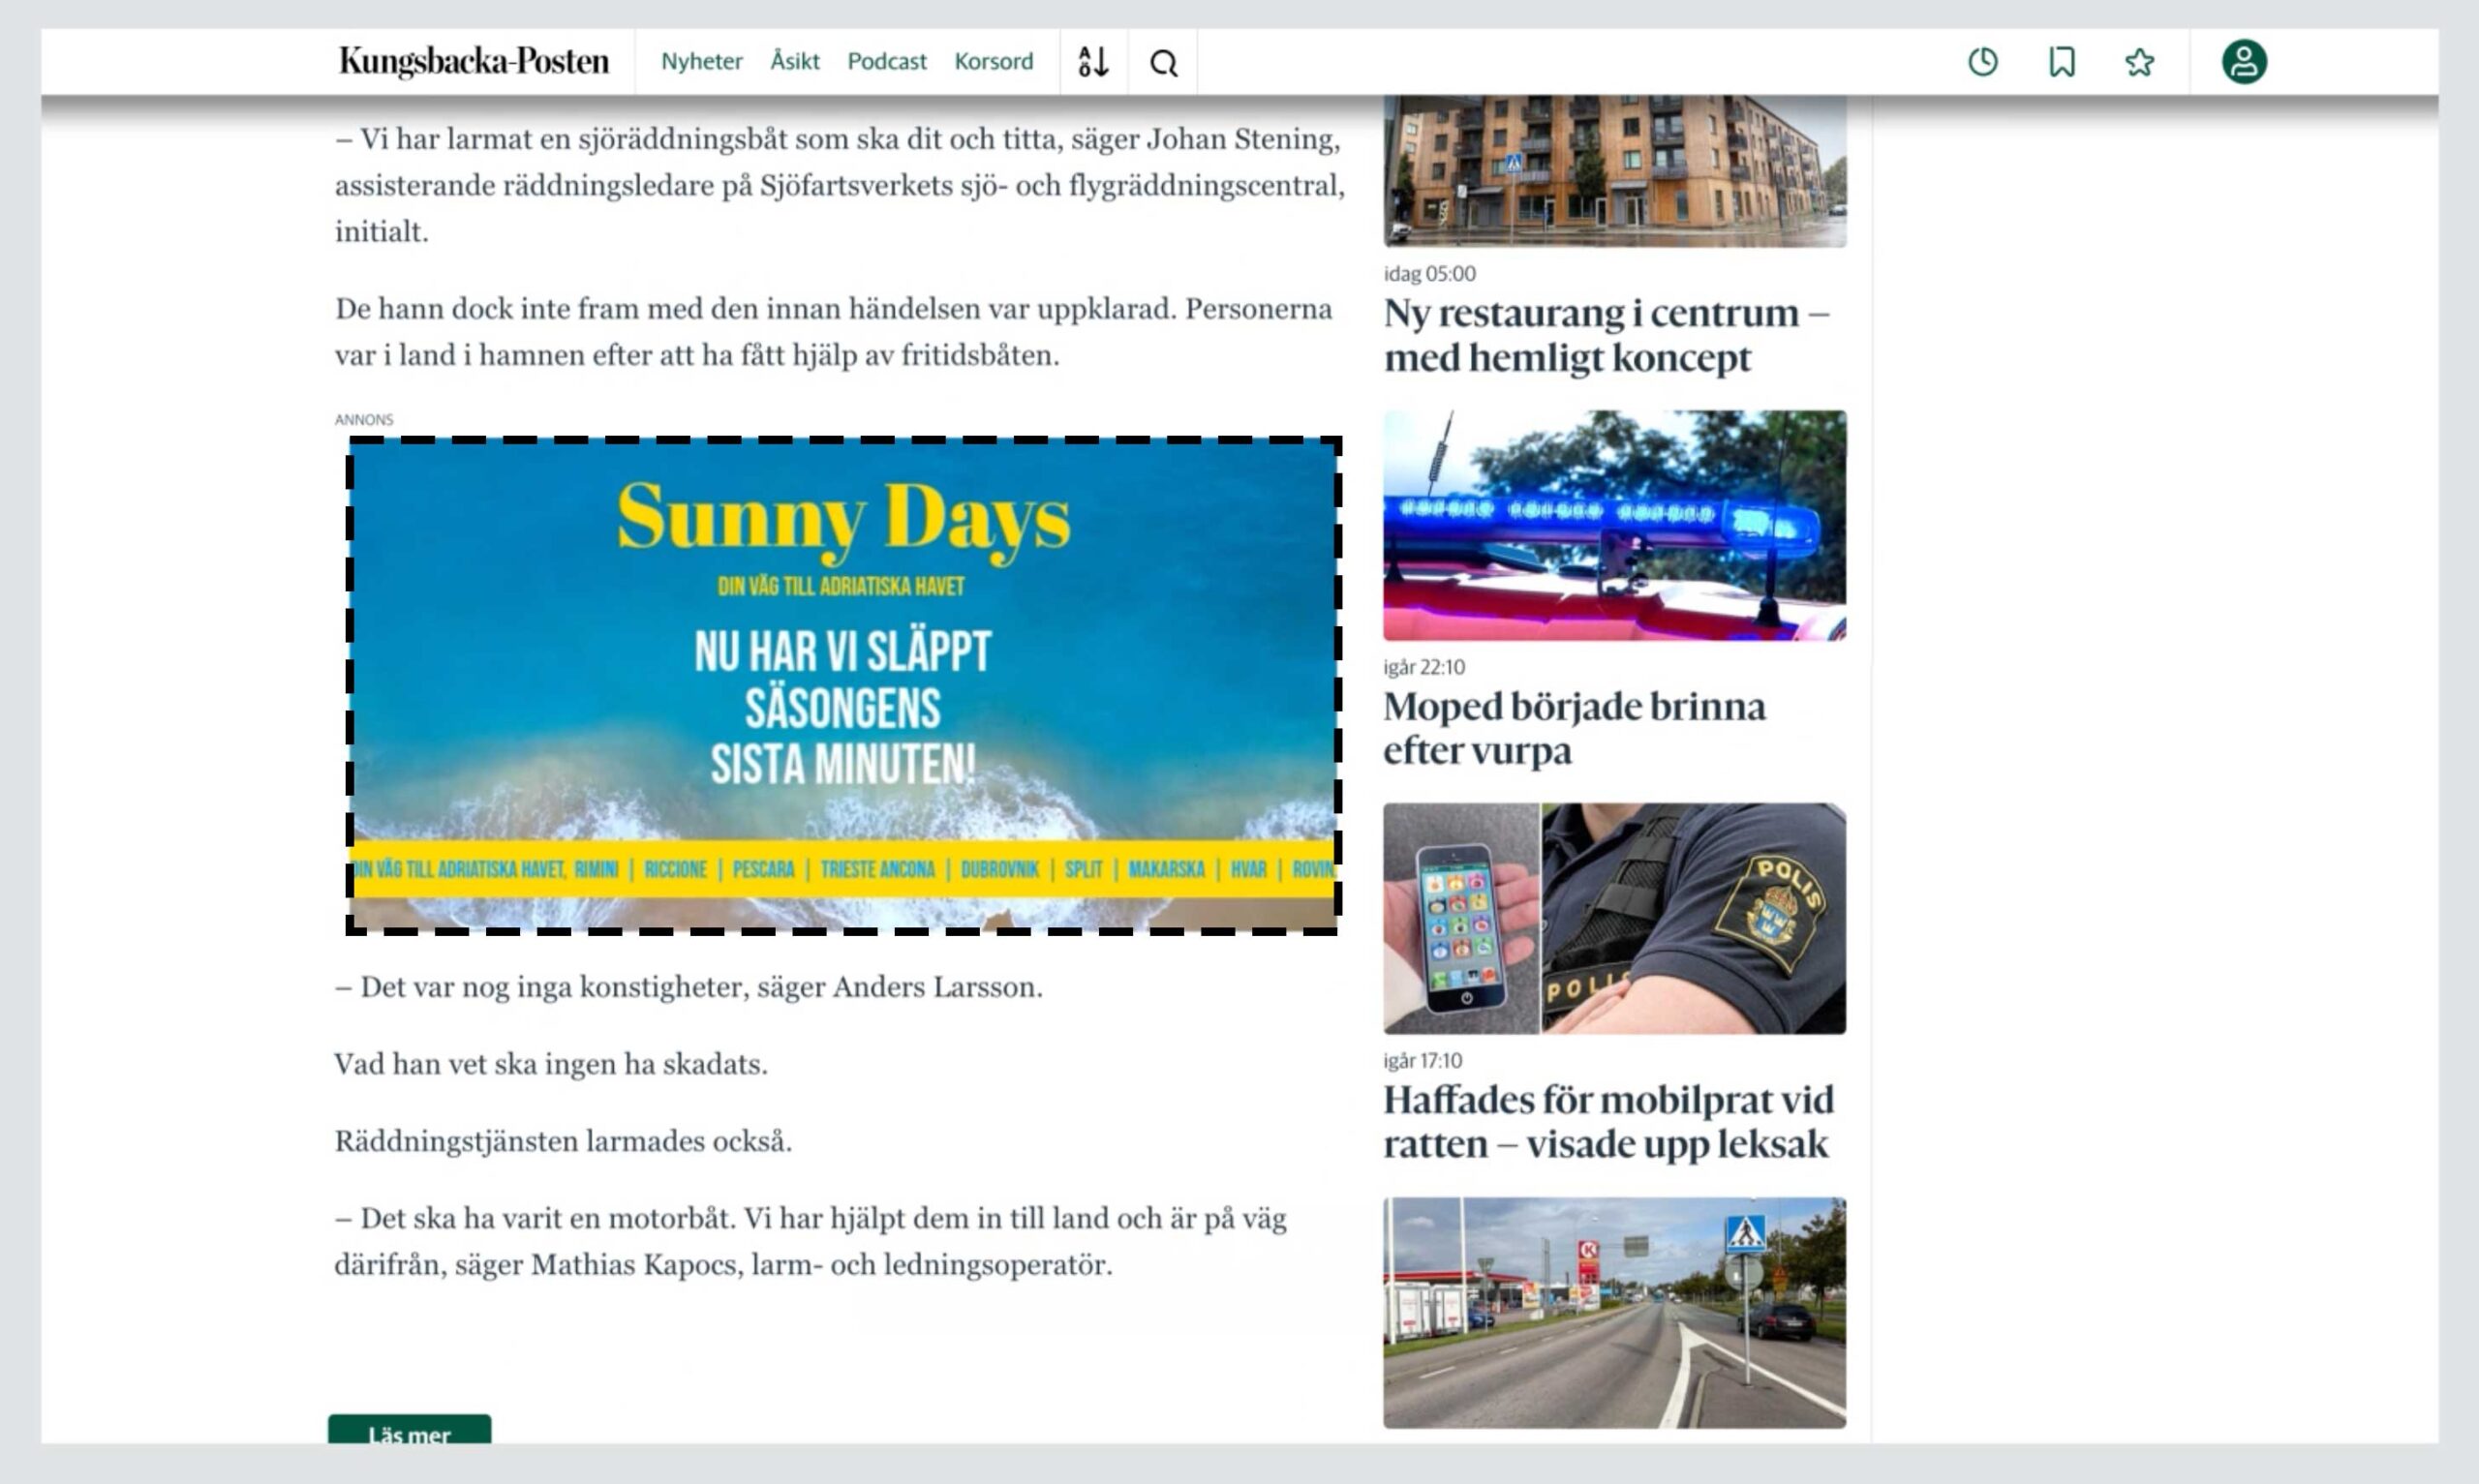The width and height of the screenshot is (2479, 1484).
Task: Open the Åsikt menu item
Action: click(x=794, y=62)
